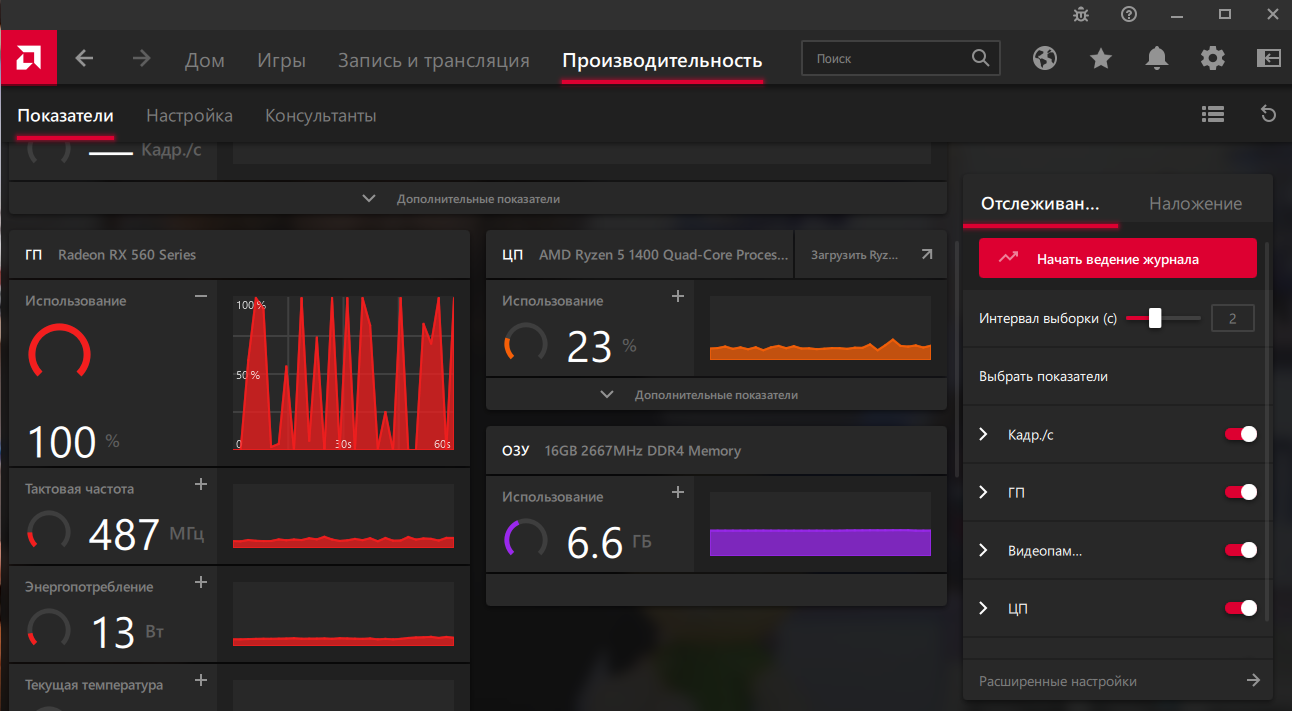1292x711 pixels.
Task: Expand top Дополнительные показатели section
Action: 478,199
